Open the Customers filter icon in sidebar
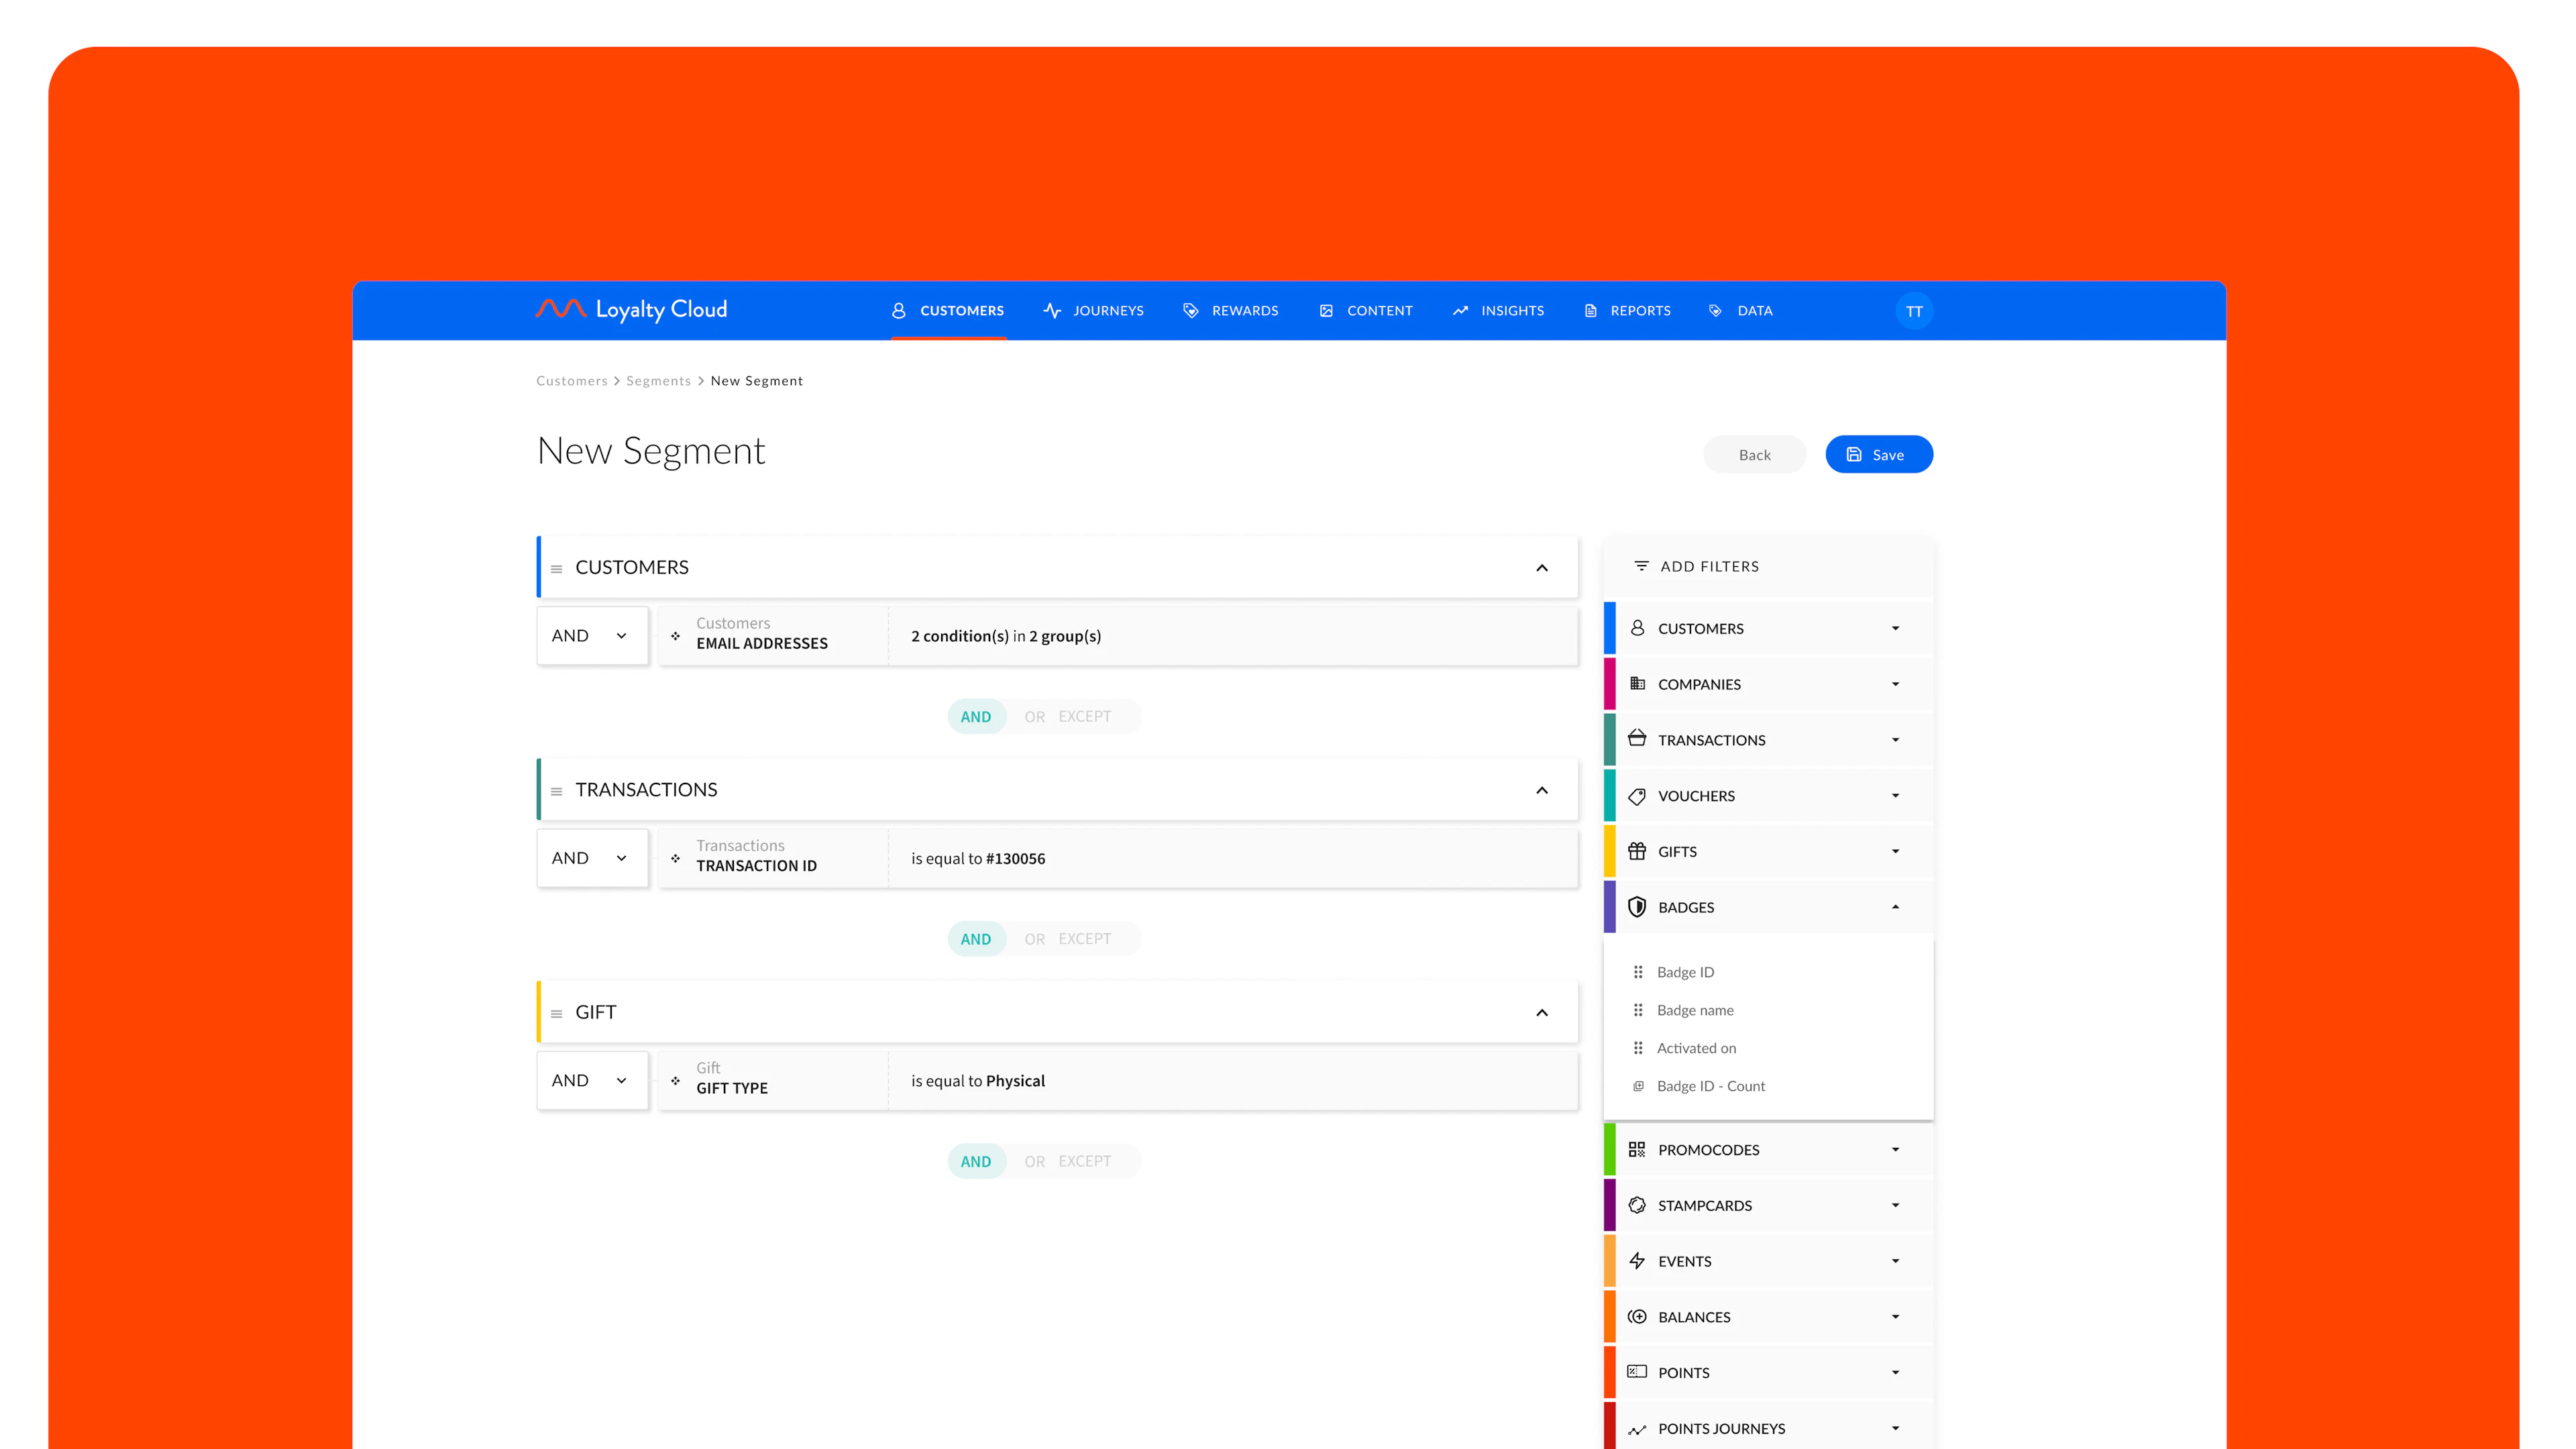This screenshot has height=1449, width=2576. [1637, 628]
